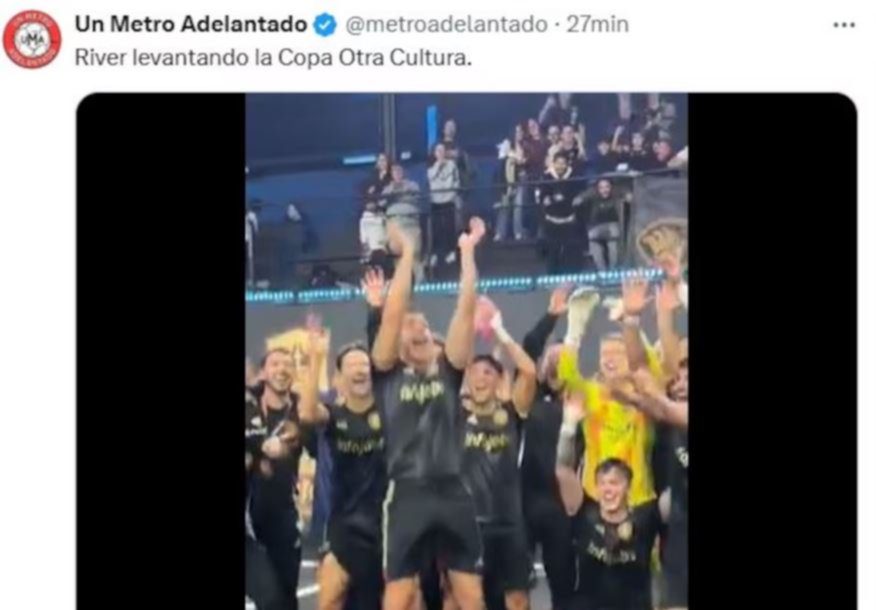The height and width of the screenshot is (610, 876).
Task: Click the blue LED light strip in the video
Action: (455, 286)
